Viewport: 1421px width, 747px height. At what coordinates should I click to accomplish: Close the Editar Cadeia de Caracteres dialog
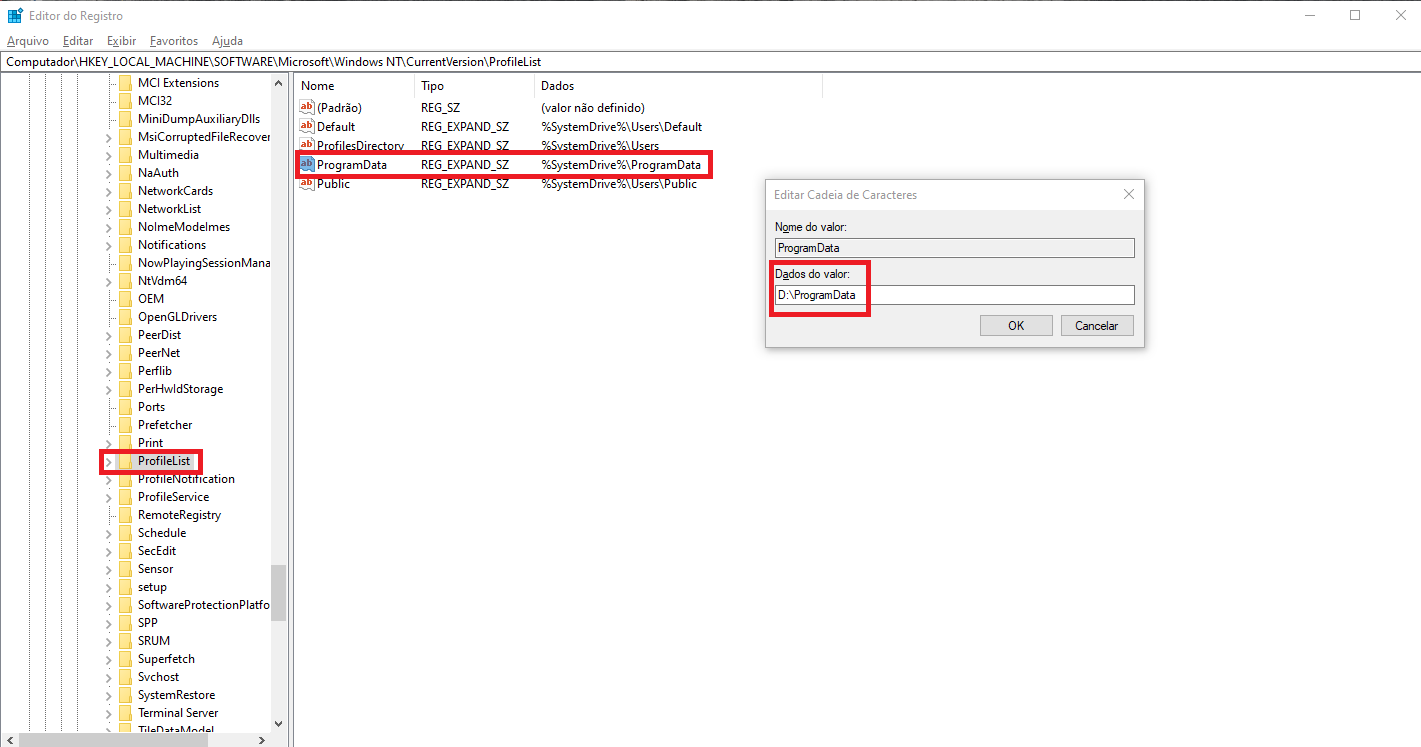1128,195
